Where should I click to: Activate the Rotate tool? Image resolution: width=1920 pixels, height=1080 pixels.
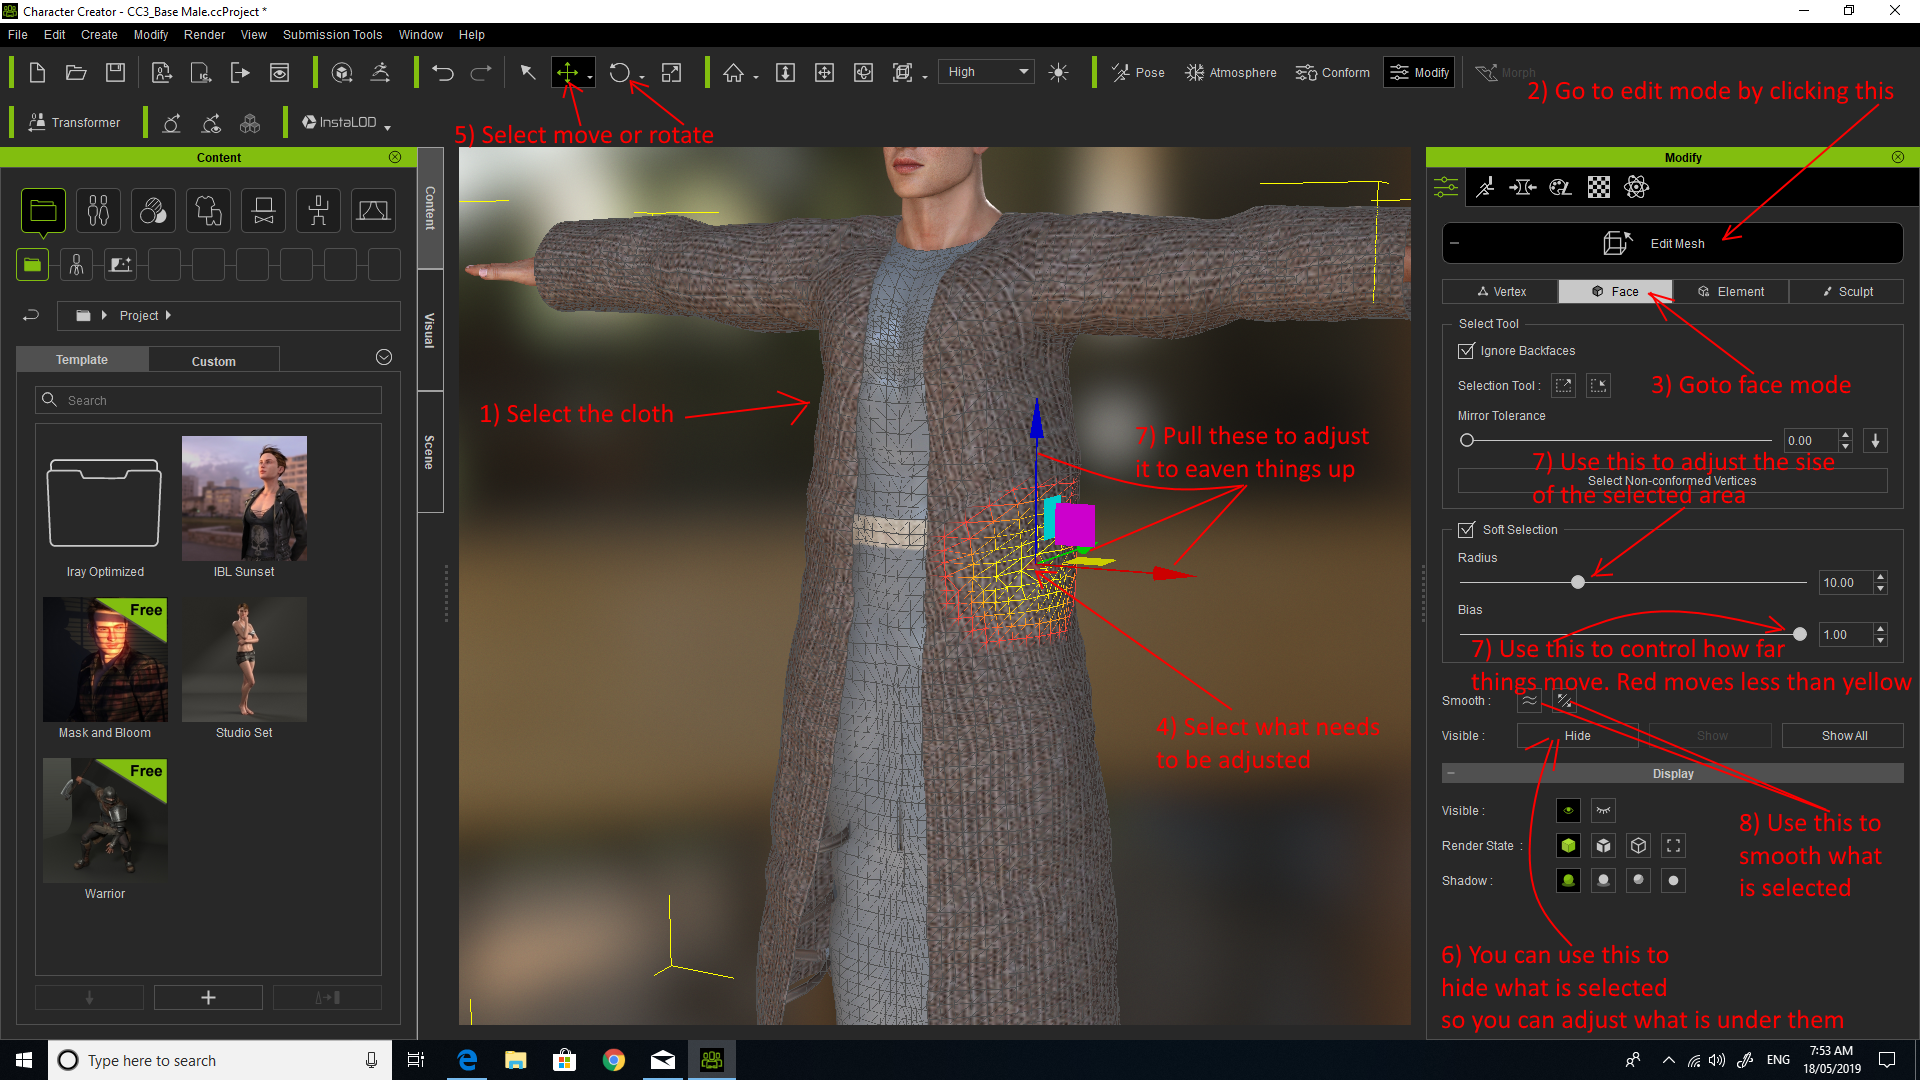click(x=620, y=72)
